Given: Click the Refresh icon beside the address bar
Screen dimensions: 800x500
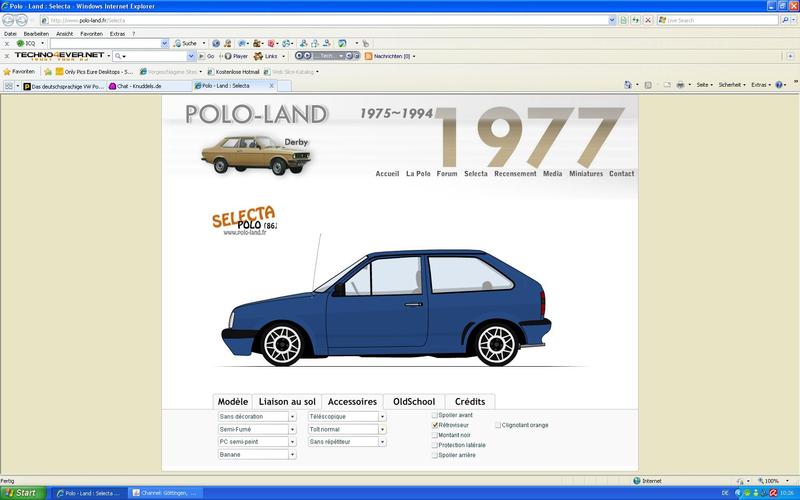Looking at the screenshot, I should coord(635,20).
